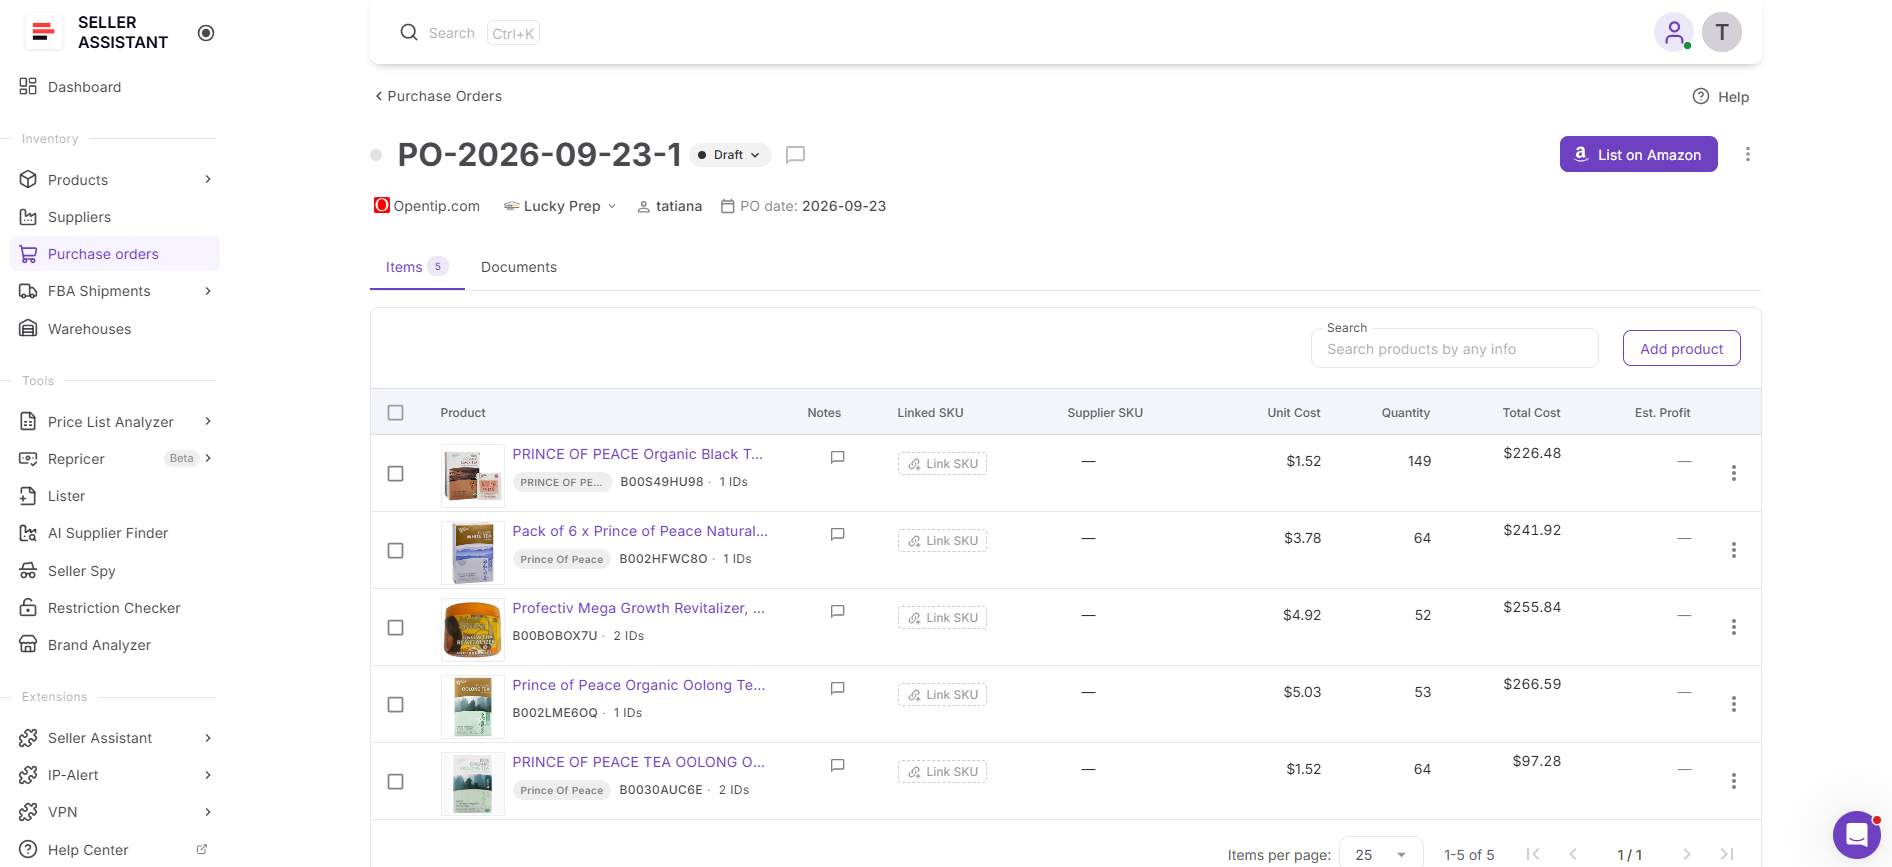Focus the top Search bar

(468, 33)
